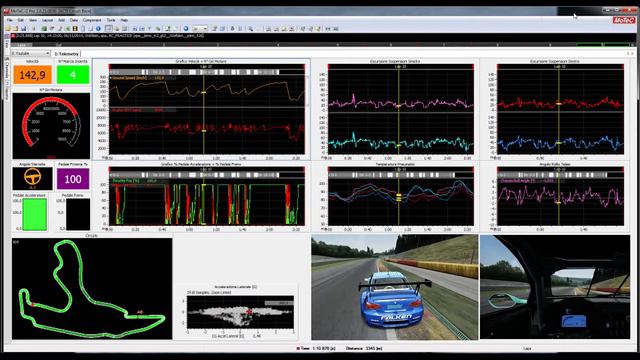Click the blue Falken car chase video

point(394,287)
